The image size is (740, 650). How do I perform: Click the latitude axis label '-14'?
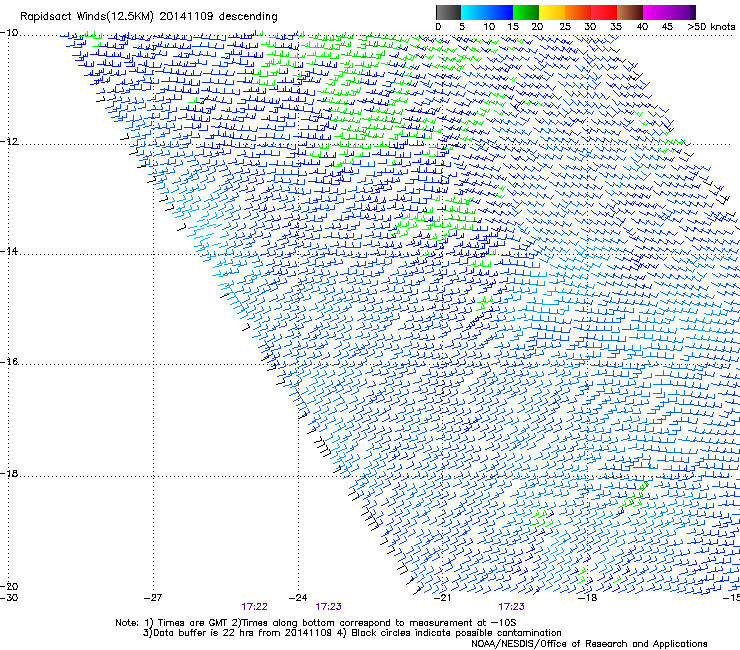[9, 251]
